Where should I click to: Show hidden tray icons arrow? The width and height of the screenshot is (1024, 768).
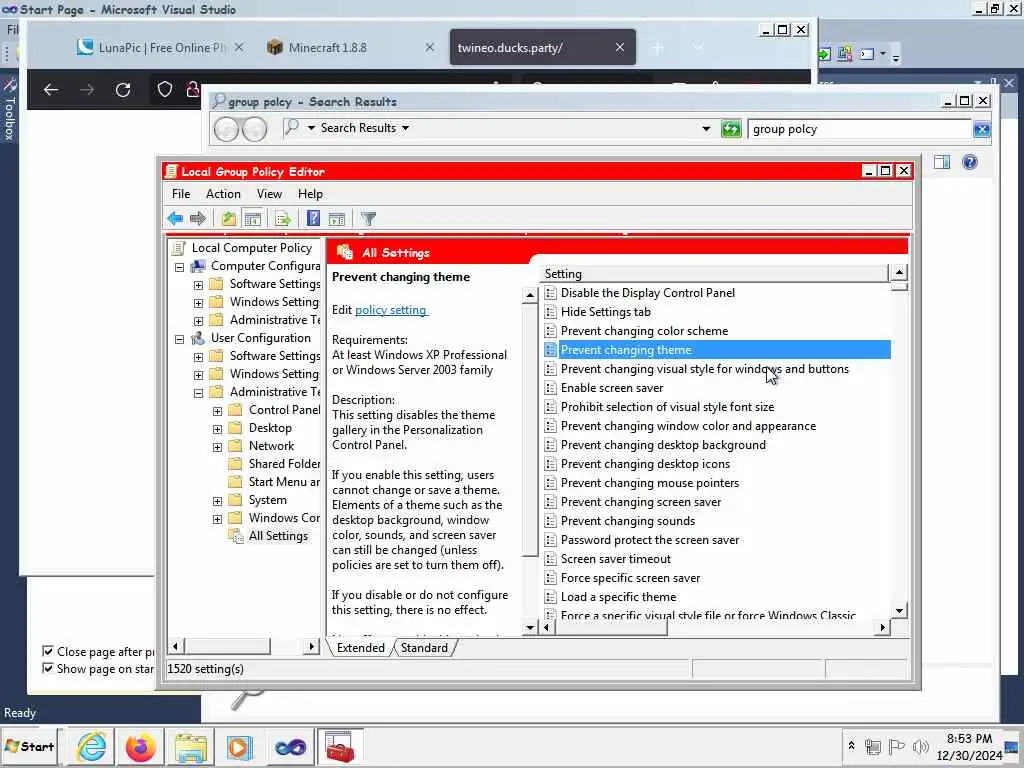[x=851, y=746]
